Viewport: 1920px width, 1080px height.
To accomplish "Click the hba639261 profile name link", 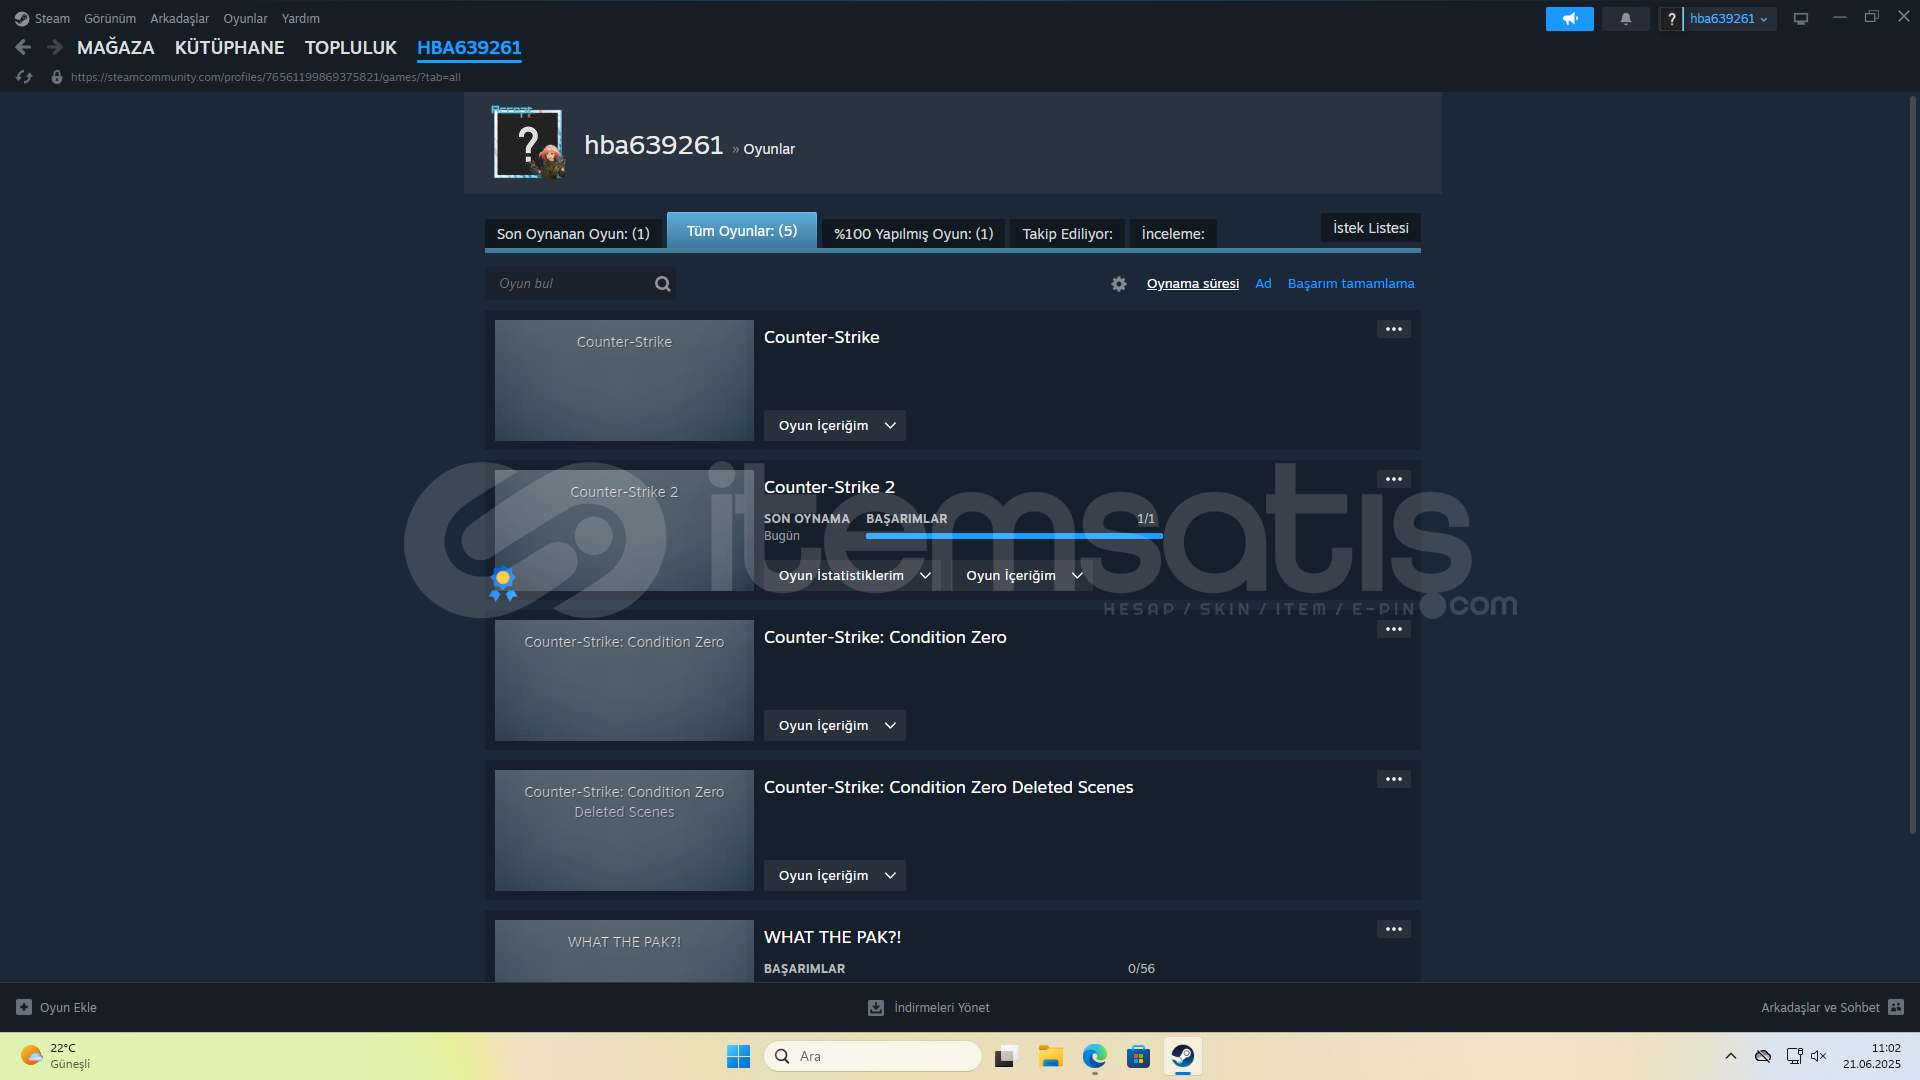I will point(653,145).
